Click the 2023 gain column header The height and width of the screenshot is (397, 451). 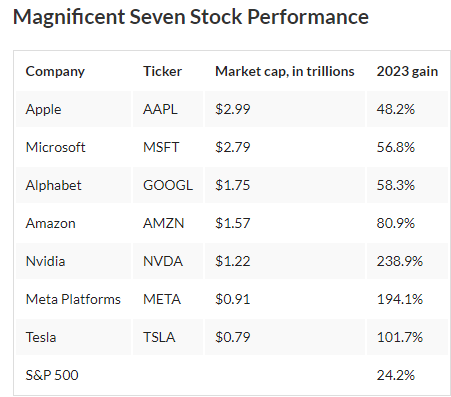click(407, 71)
